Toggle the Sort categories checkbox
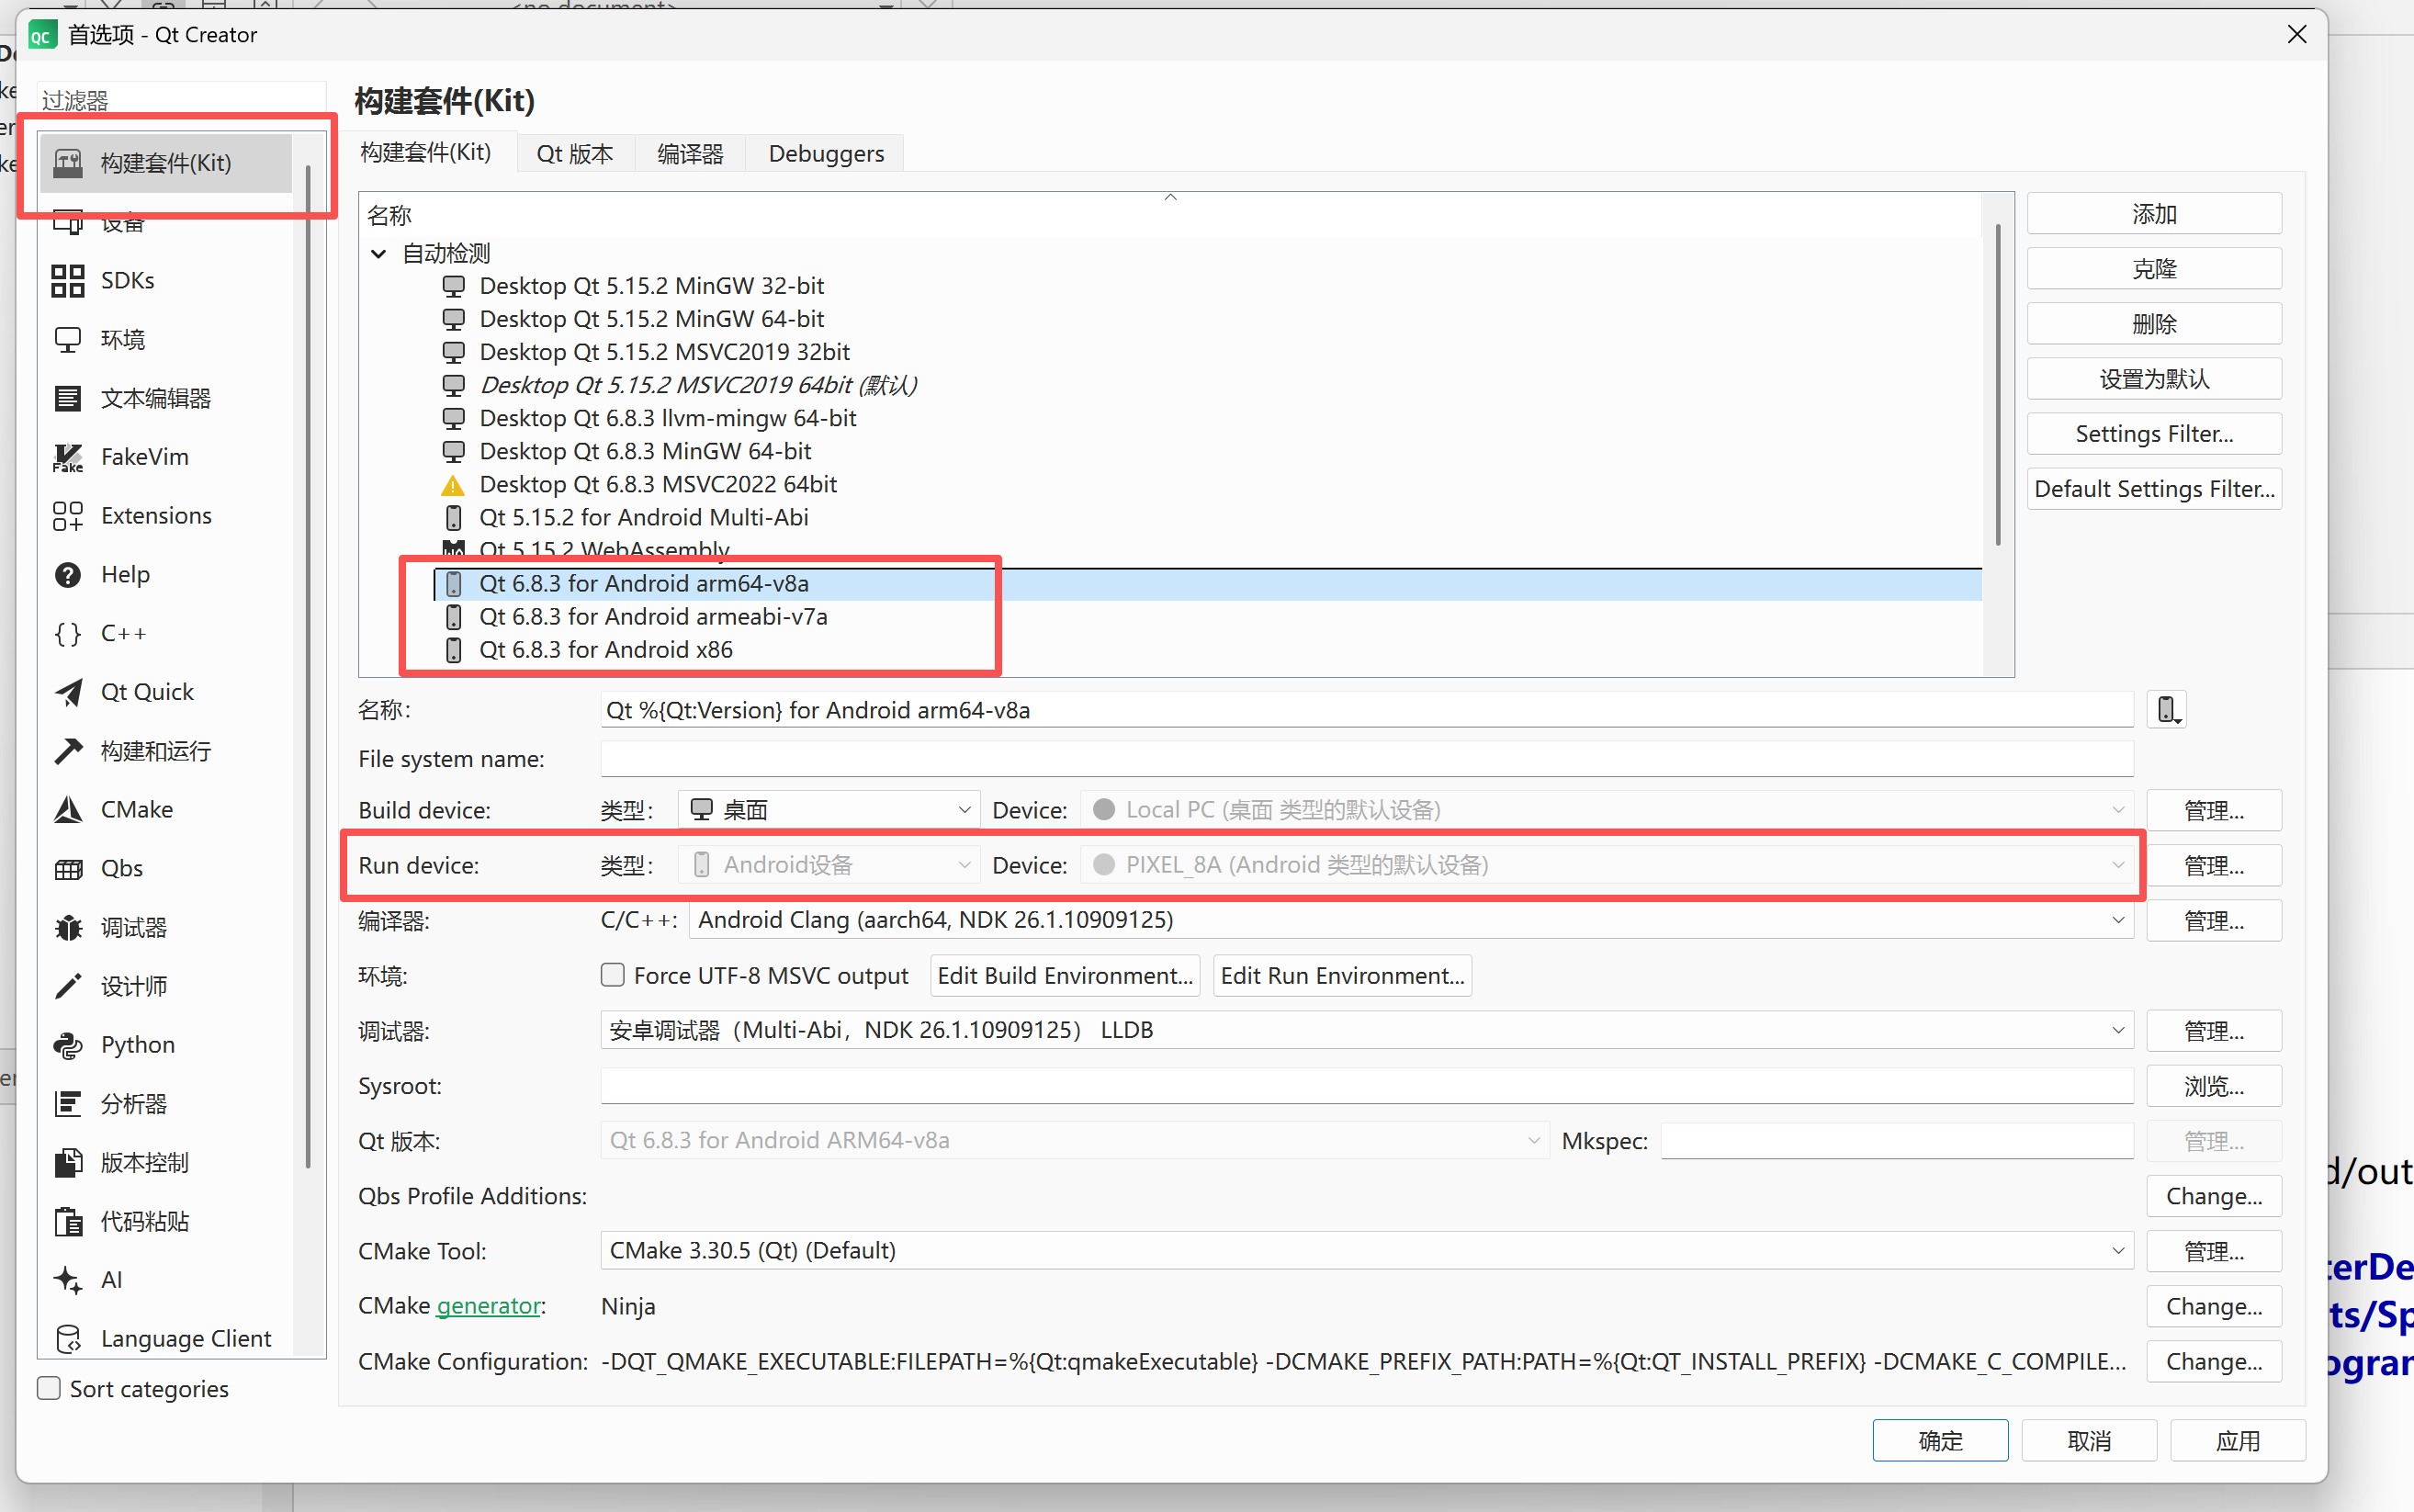 49,1389
